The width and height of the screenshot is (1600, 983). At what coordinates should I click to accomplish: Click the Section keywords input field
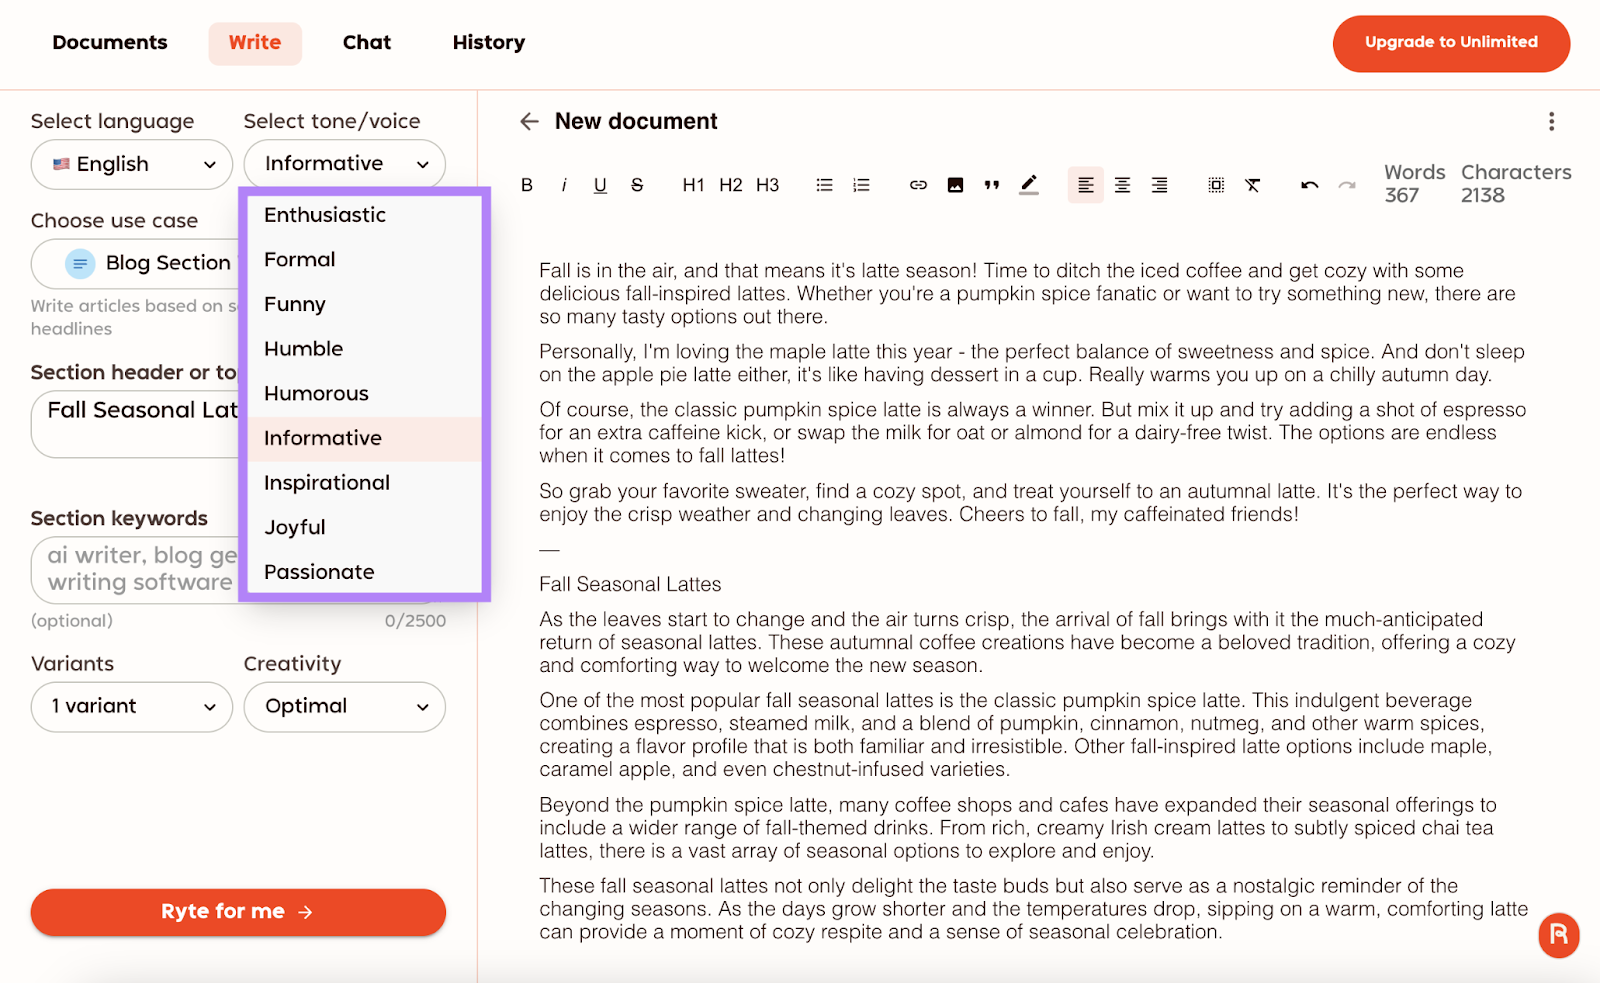point(135,569)
